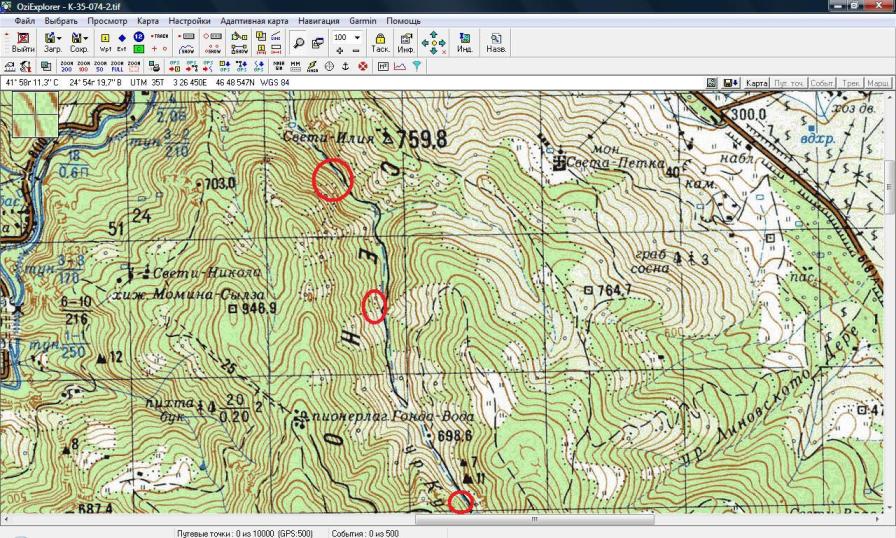Click the Назв. name search icon
The height and width of the screenshot is (538, 896).
pyautogui.click(x=495, y=42)
